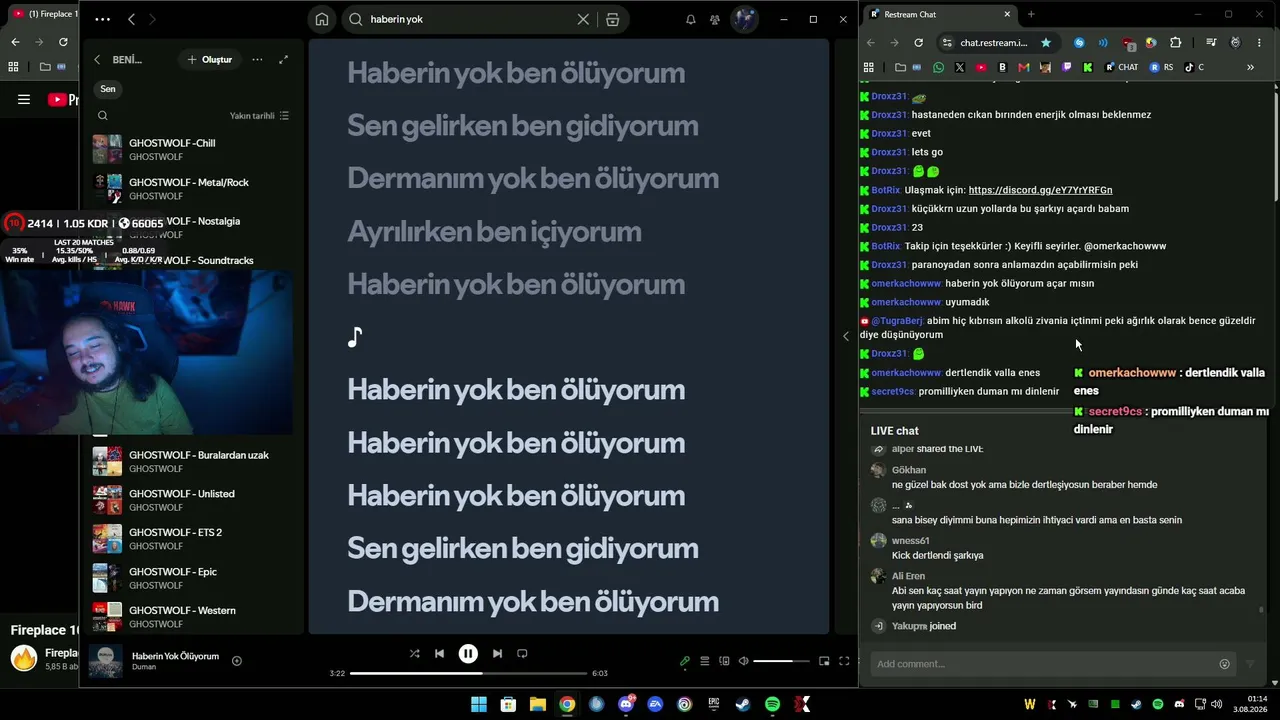
Task: Open GHOSTWOLF -Chill playlist
Action: [x=190, y=149]
